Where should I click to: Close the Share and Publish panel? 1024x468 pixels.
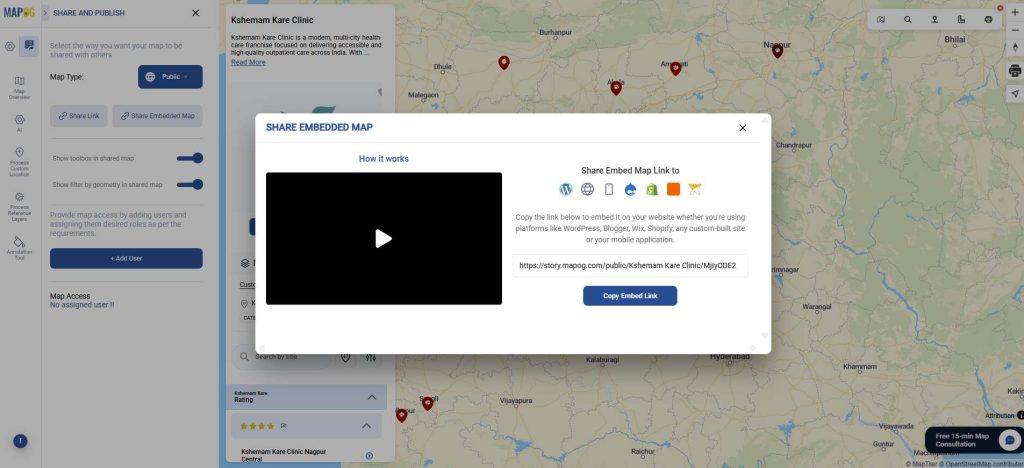[x=195, y=13]
